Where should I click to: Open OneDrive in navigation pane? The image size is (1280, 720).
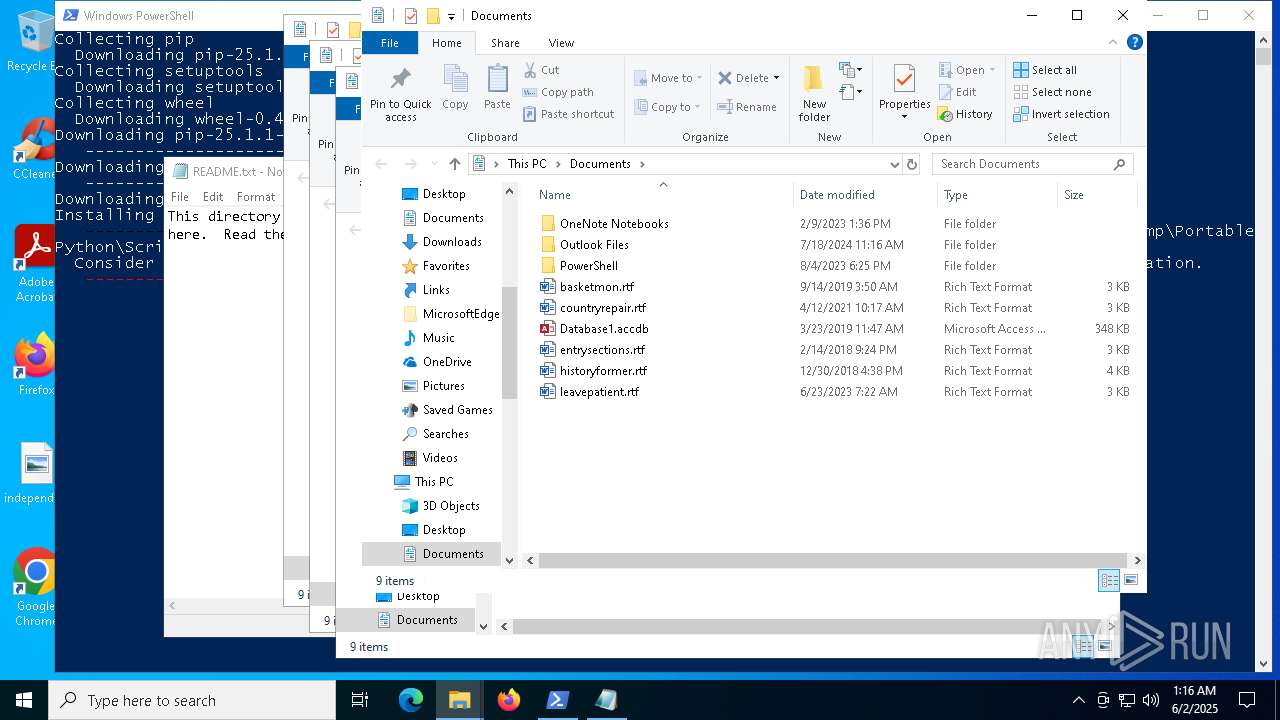(x=436, y=362)
